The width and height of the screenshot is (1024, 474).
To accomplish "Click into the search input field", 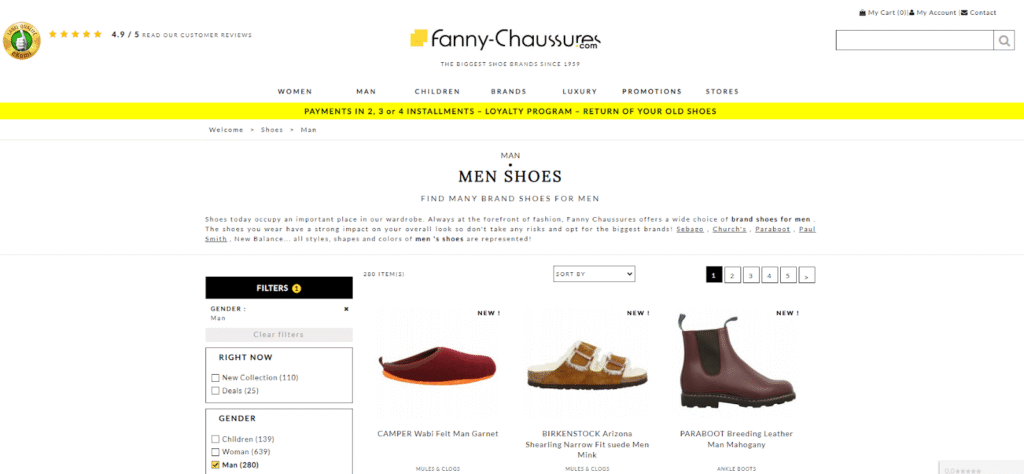I will tap(915, 40).
